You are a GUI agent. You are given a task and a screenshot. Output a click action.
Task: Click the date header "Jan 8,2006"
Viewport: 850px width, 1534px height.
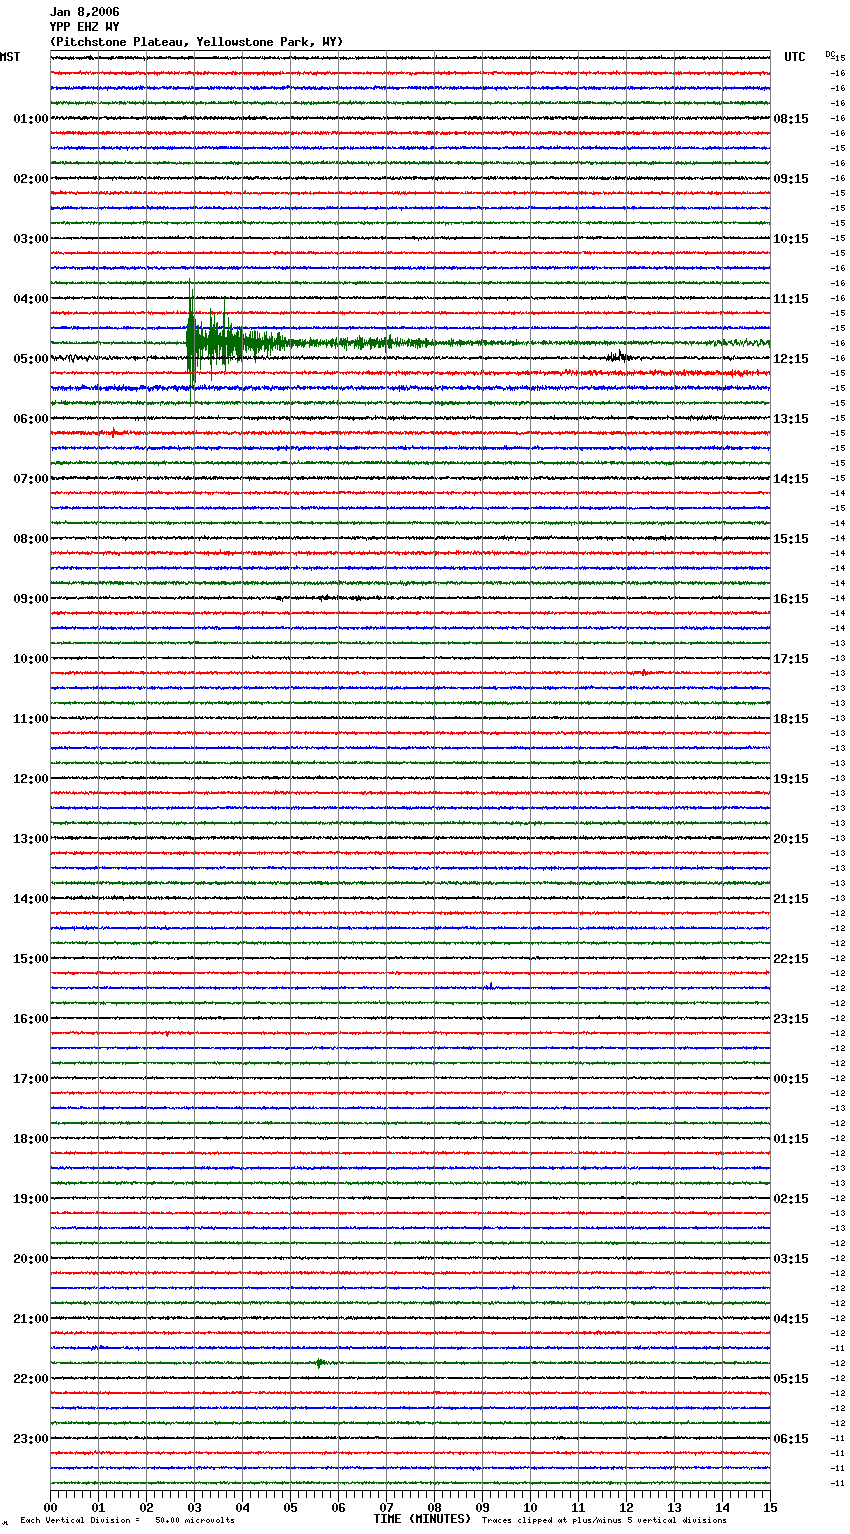pos(84,12)
